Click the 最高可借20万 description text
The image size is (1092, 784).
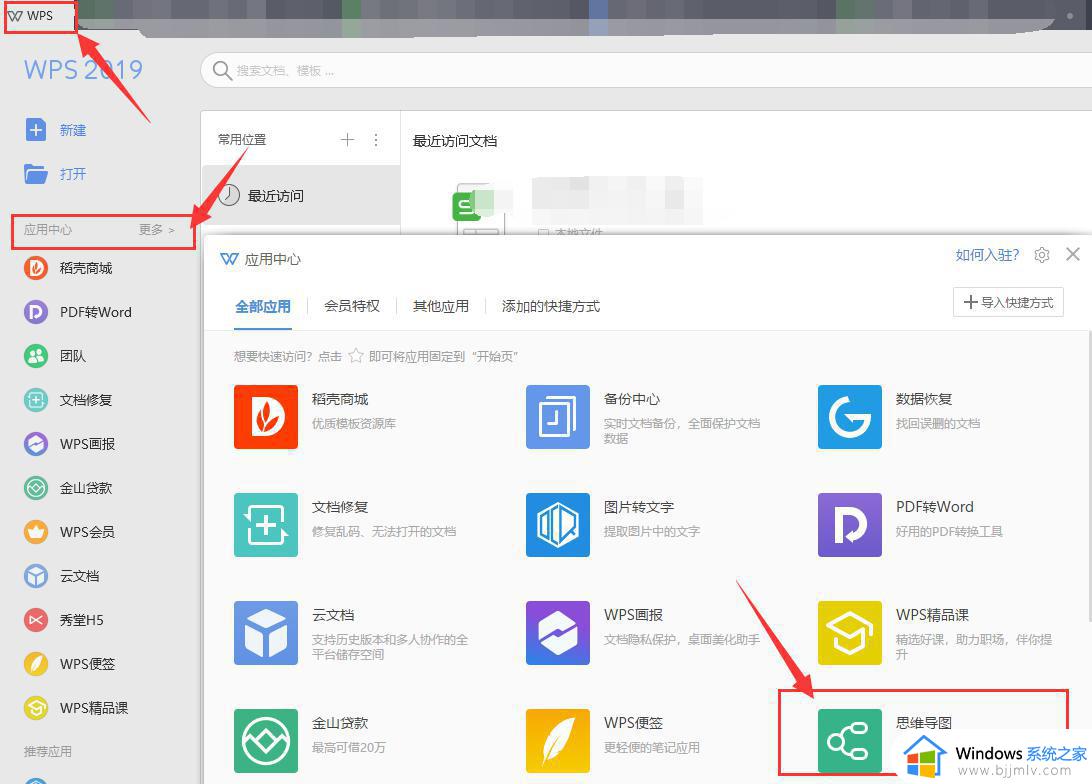click(x=348, y=747)
